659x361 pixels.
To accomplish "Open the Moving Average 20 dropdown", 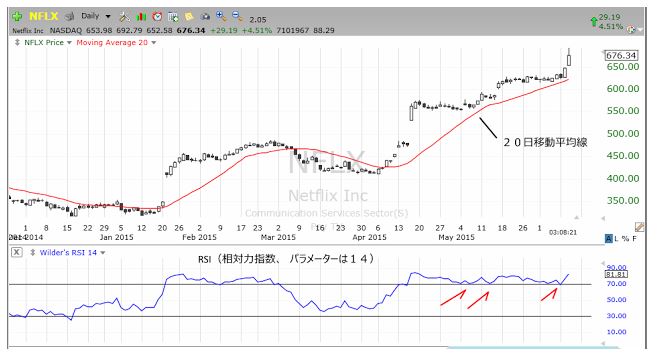I will 153,43.
